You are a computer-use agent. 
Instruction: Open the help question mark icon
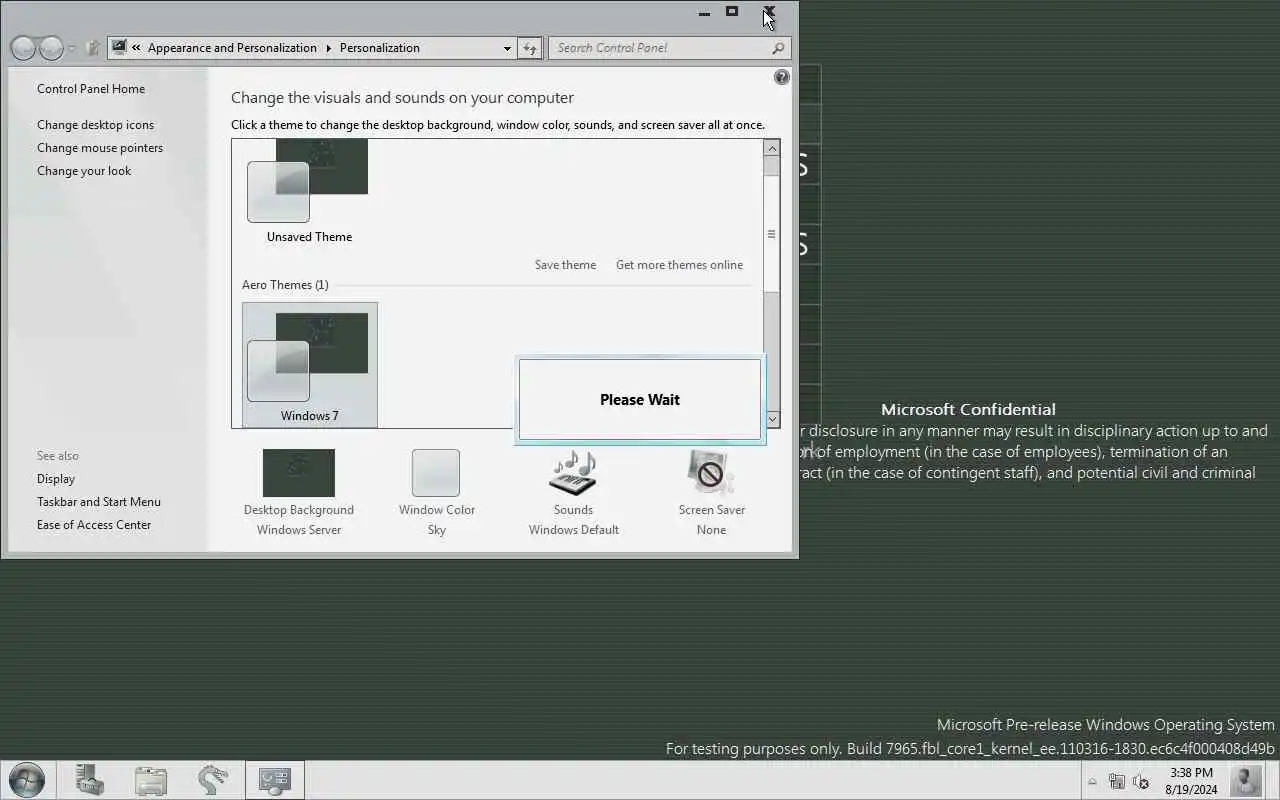[782, 77]
